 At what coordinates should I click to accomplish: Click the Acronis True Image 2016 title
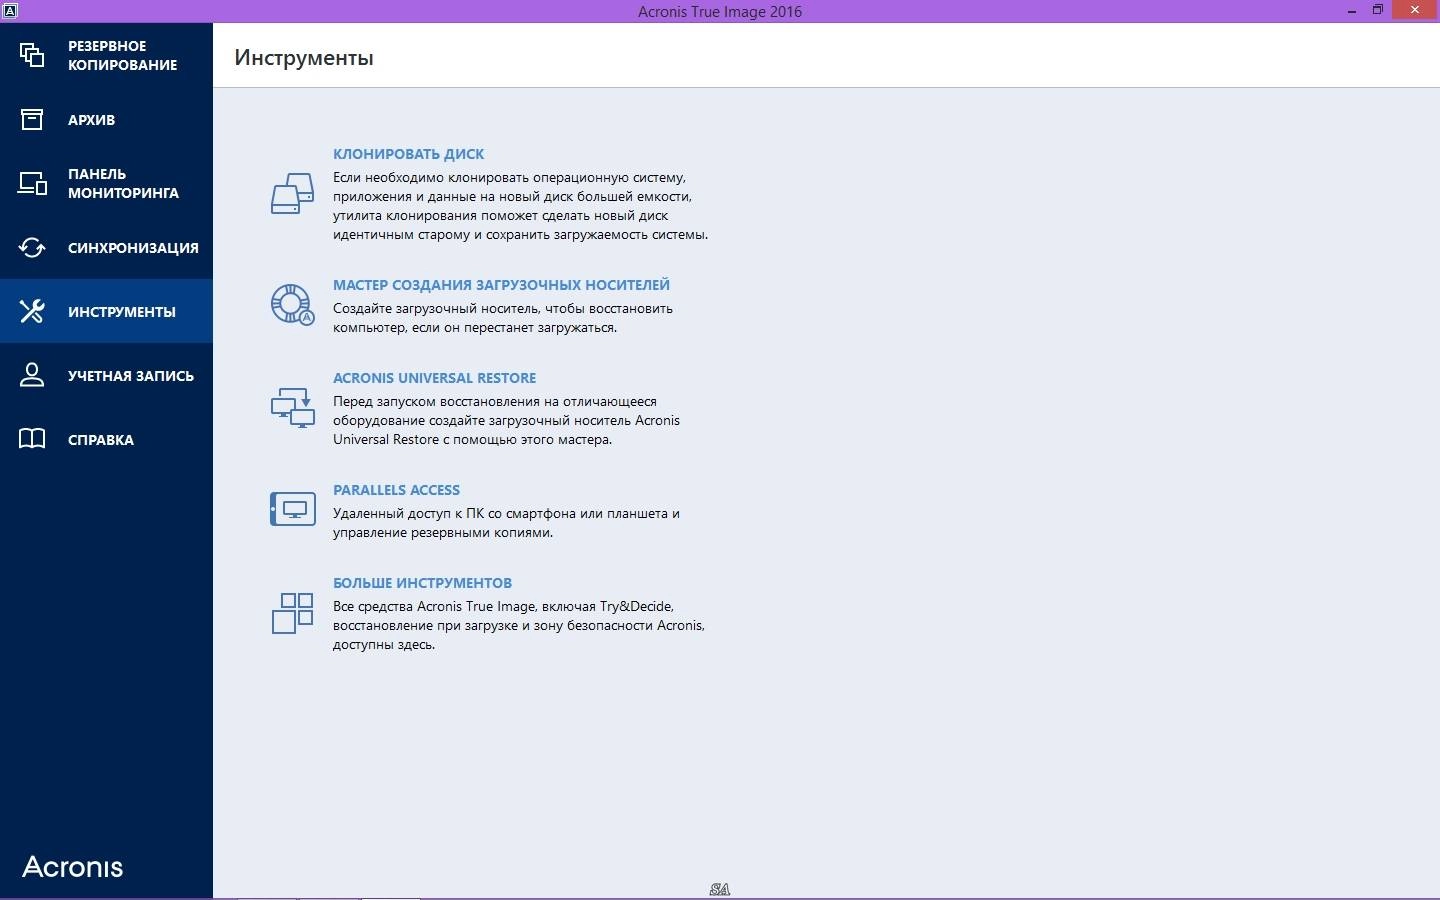(x=720, y=12)
